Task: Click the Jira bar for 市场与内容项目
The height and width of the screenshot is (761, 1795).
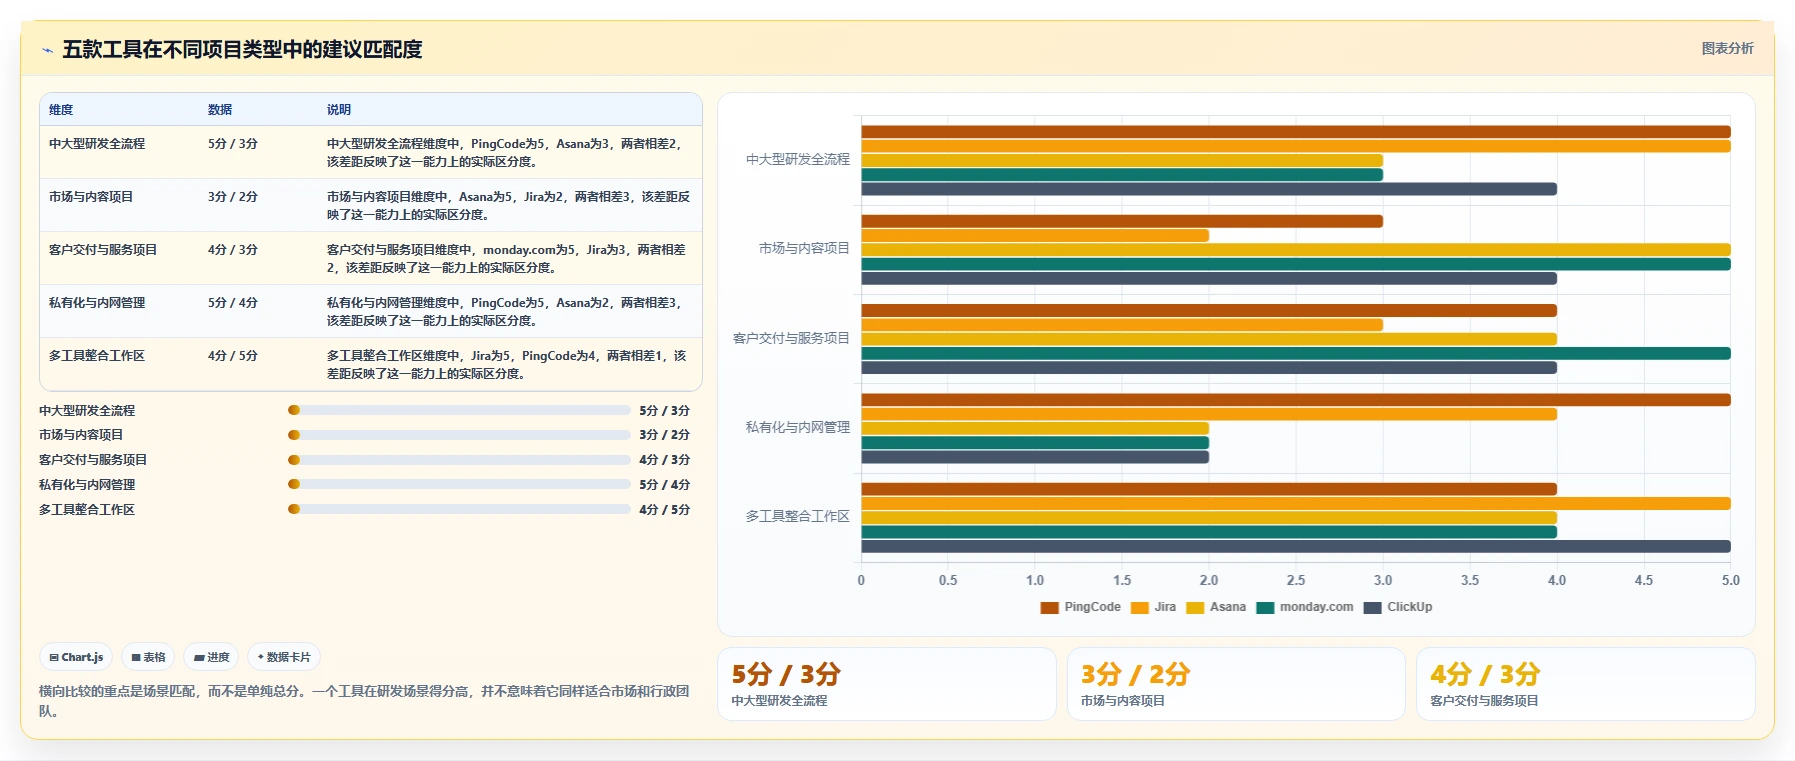Action: point(1035,236)
